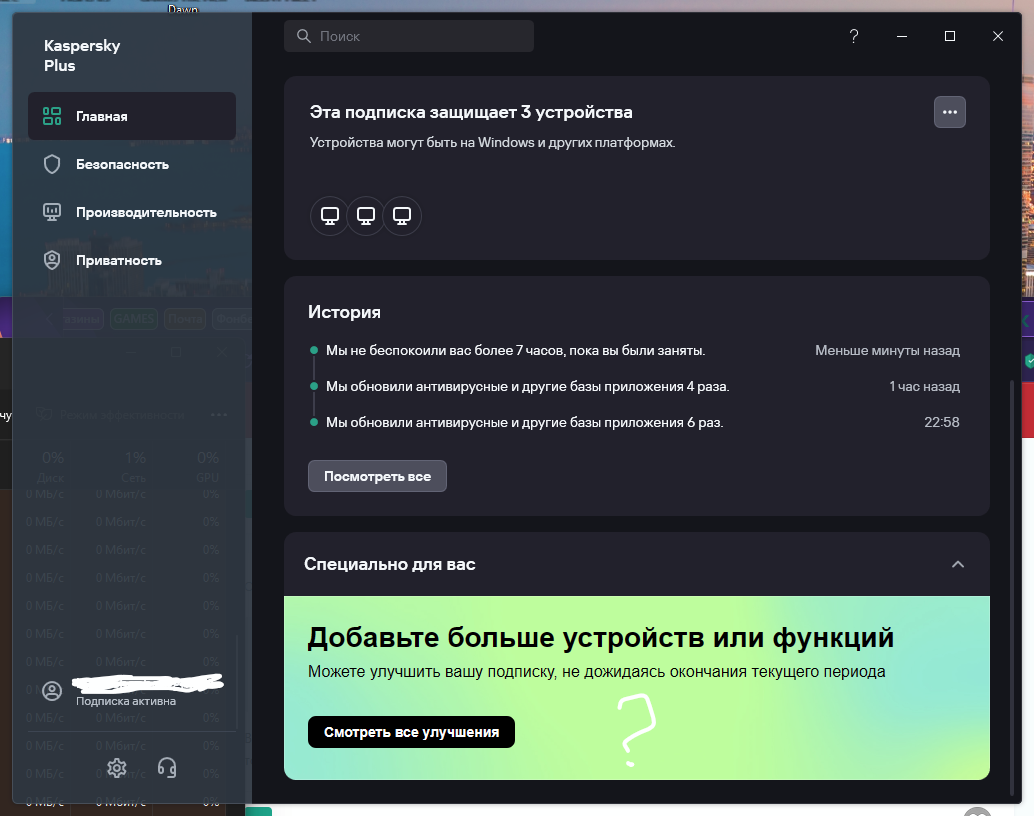Click the Меньше минуты назад timestamp

click(x=888, y=350)
